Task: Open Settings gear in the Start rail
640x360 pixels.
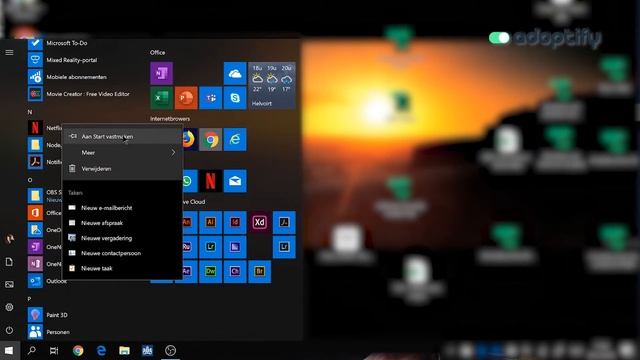Action: 9,307
